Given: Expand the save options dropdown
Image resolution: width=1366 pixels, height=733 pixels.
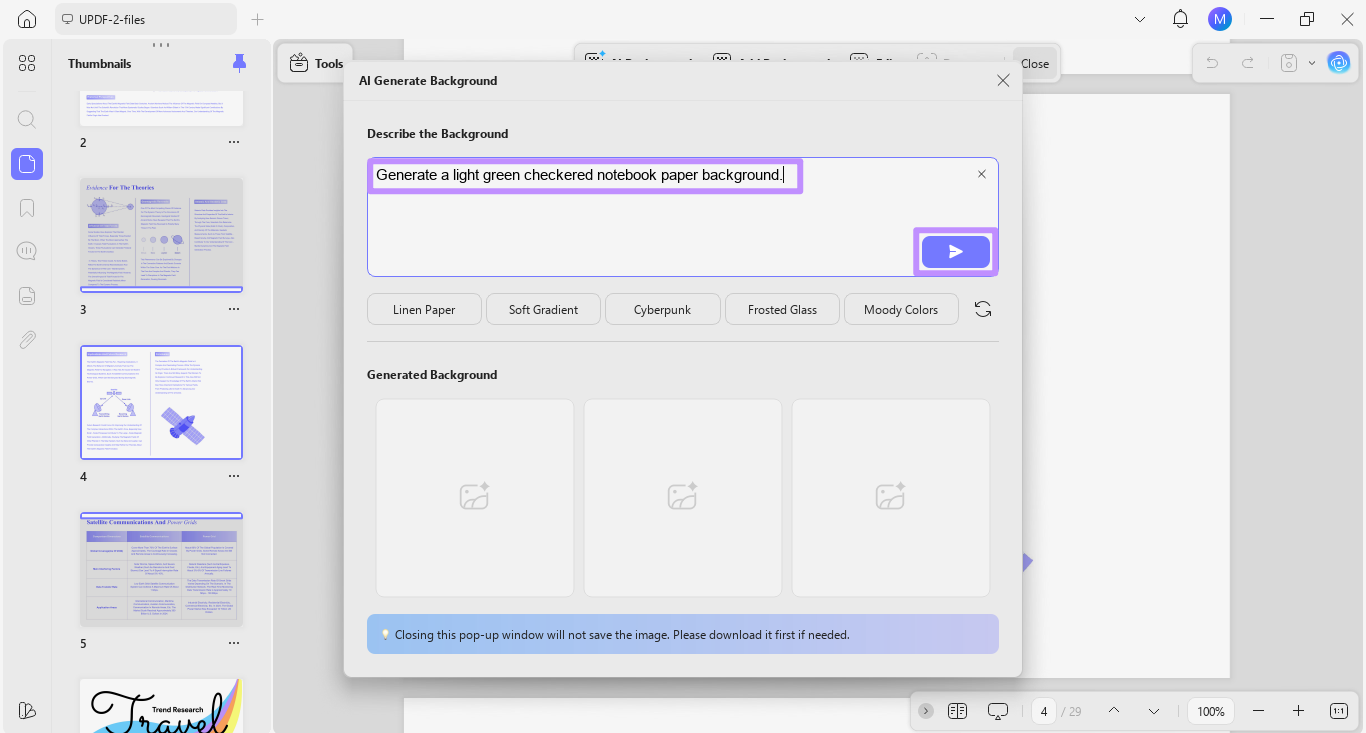Looking at the screenshot, I should coord(1311,63).
